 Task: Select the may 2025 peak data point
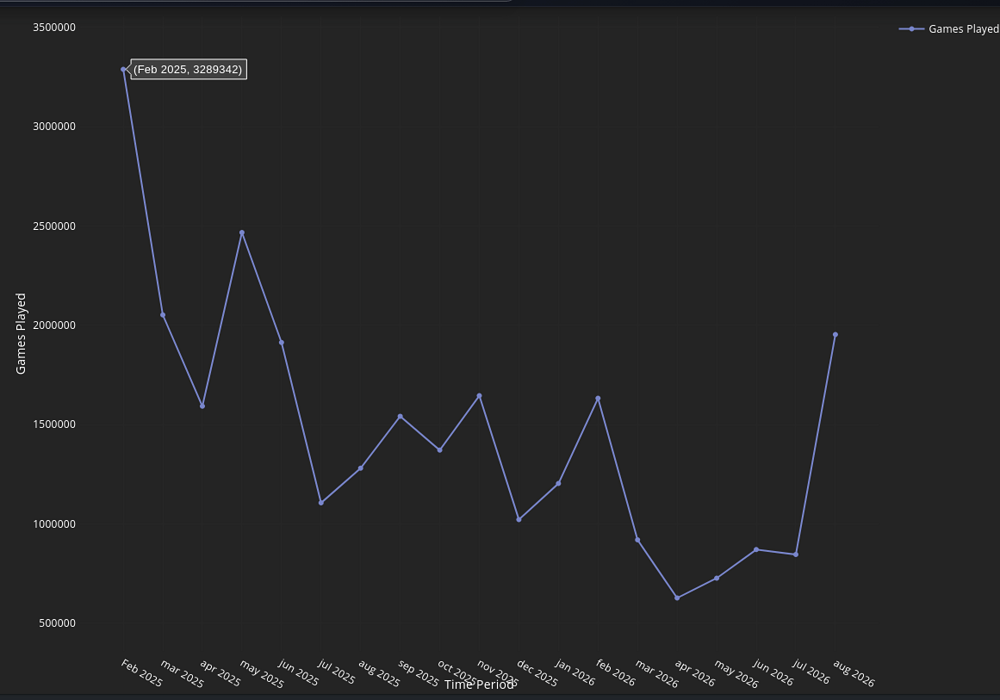click(242, 233)
